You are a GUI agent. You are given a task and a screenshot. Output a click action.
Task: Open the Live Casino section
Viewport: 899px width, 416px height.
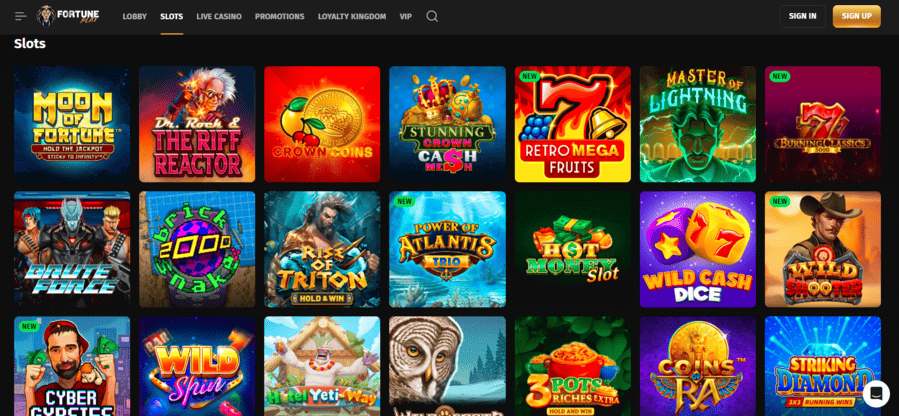pos(219,17)
